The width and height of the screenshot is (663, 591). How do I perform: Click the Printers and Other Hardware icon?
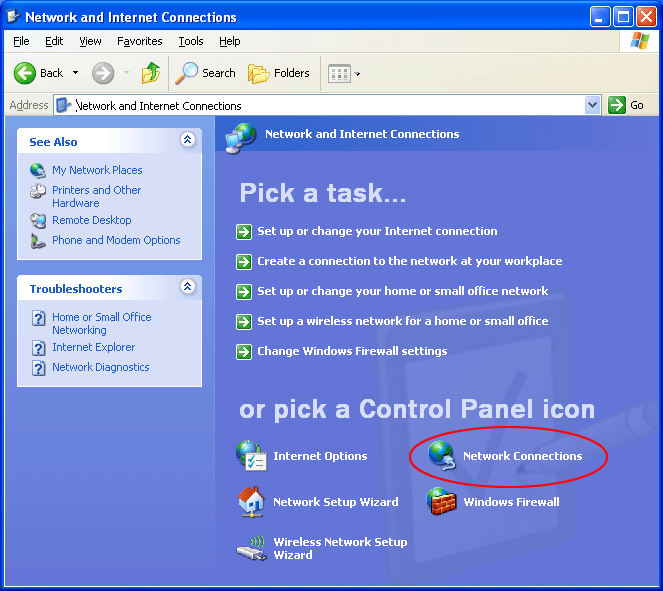[x=38, y=191]
